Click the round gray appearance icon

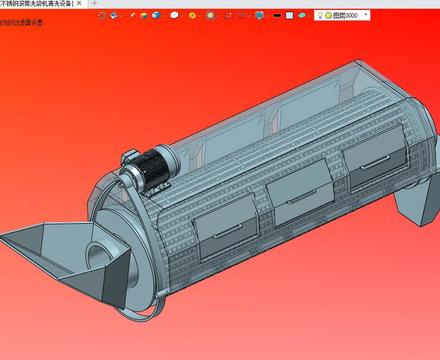tap(210, 15)
